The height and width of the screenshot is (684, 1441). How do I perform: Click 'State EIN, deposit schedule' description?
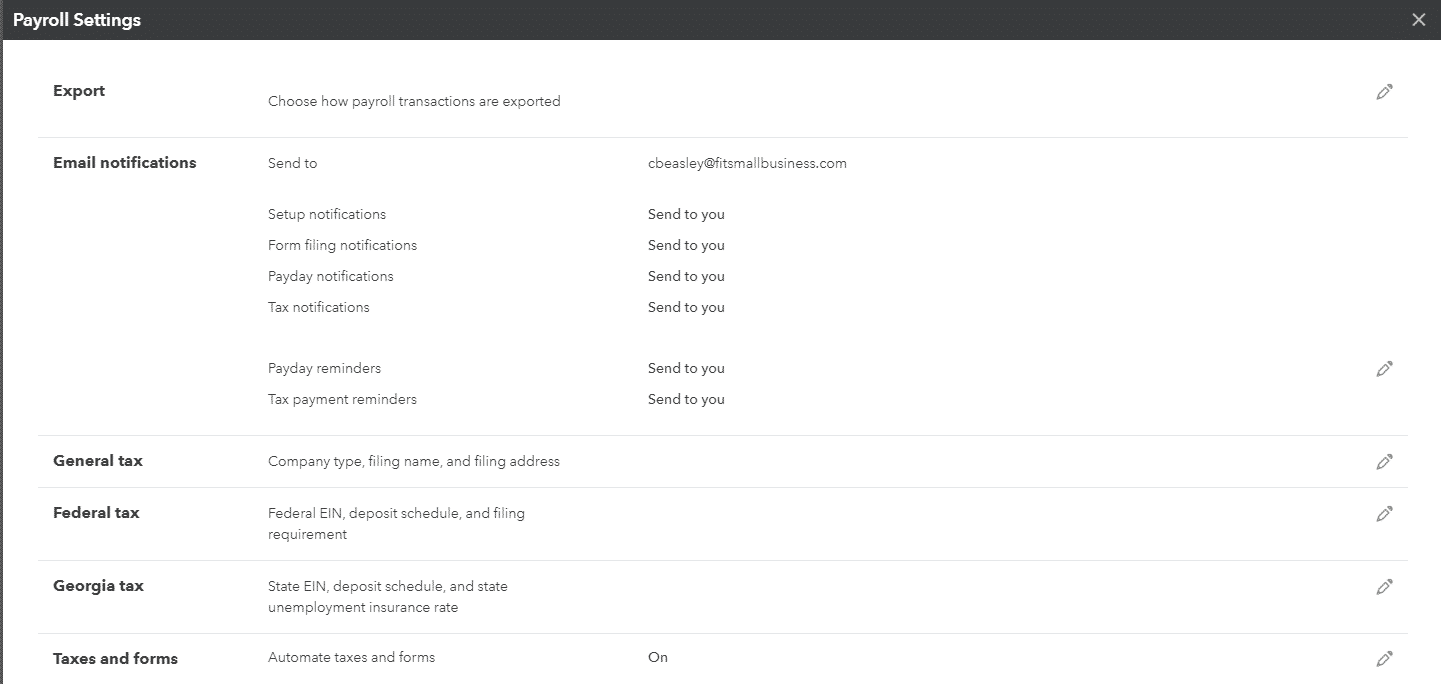[x=388, y=596]
